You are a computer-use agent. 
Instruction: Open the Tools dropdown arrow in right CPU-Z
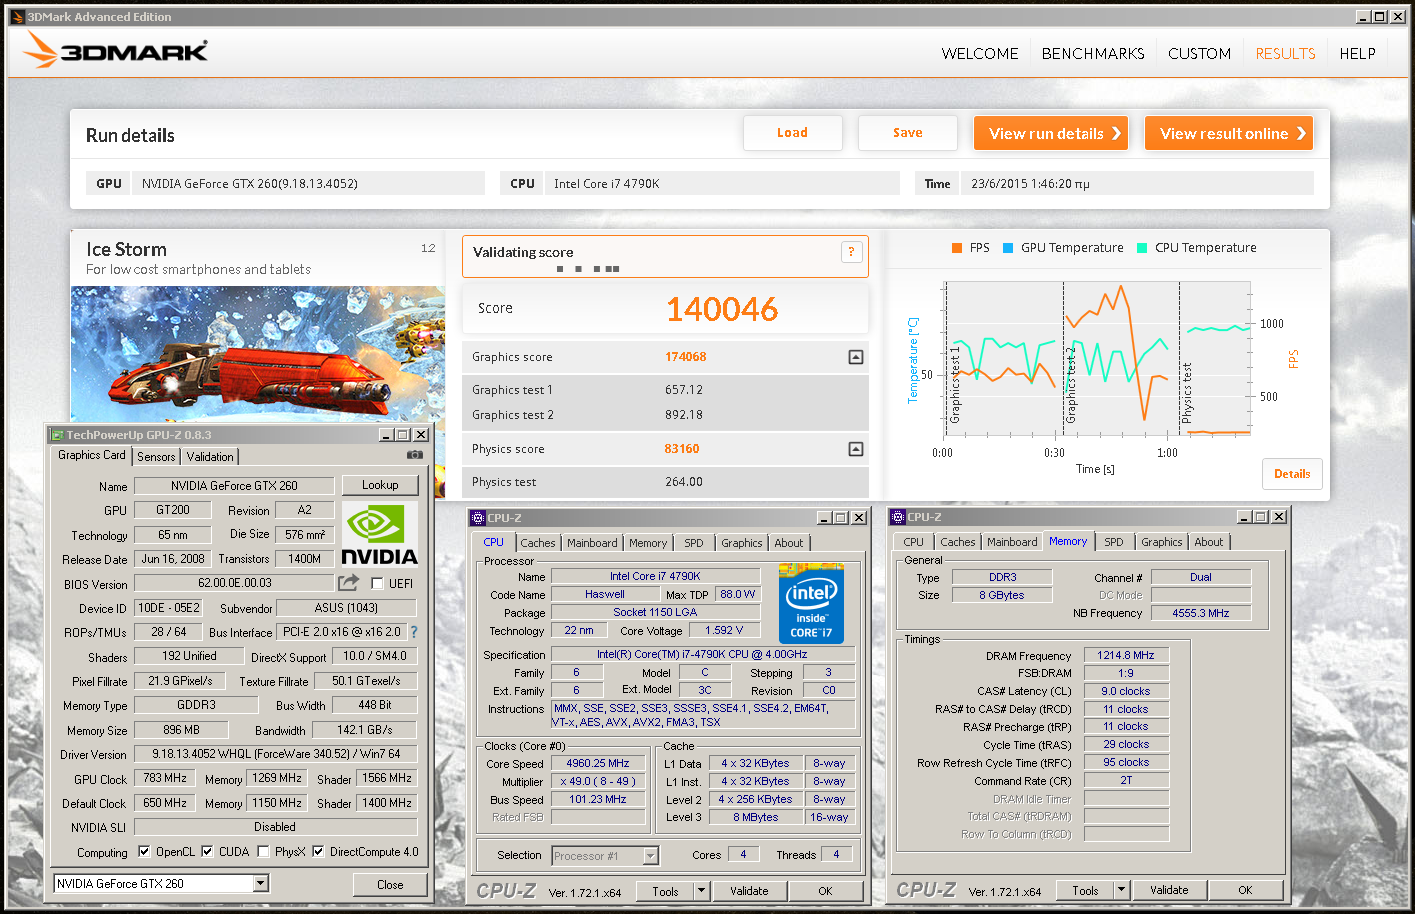1121,889
